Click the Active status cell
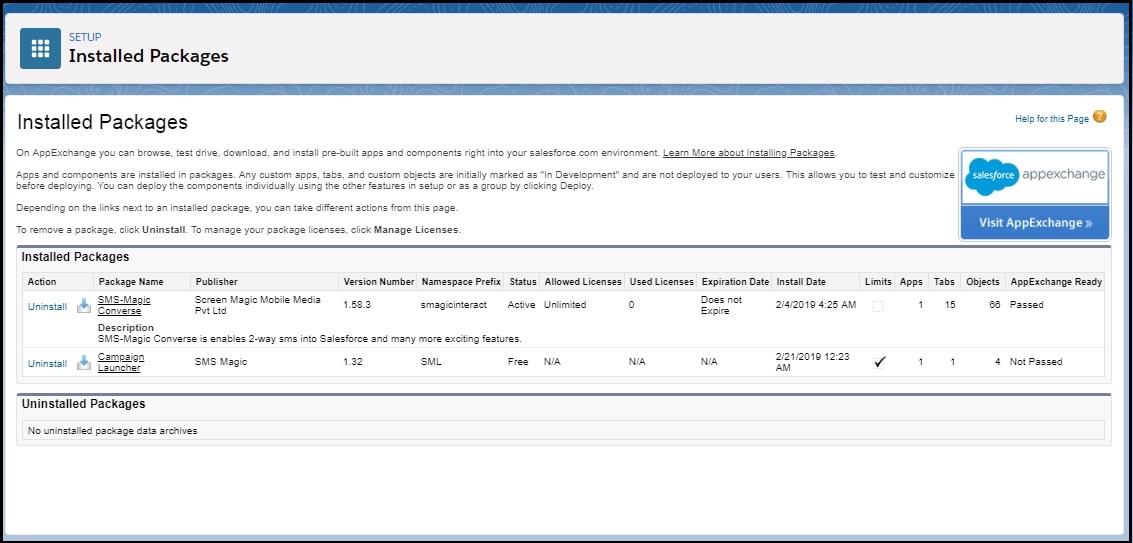Image resolution: width=1133 pixels, height=543 pixels. 522,305
